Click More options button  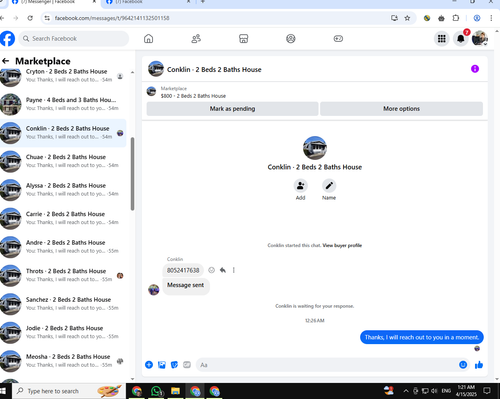coord(401,109)
